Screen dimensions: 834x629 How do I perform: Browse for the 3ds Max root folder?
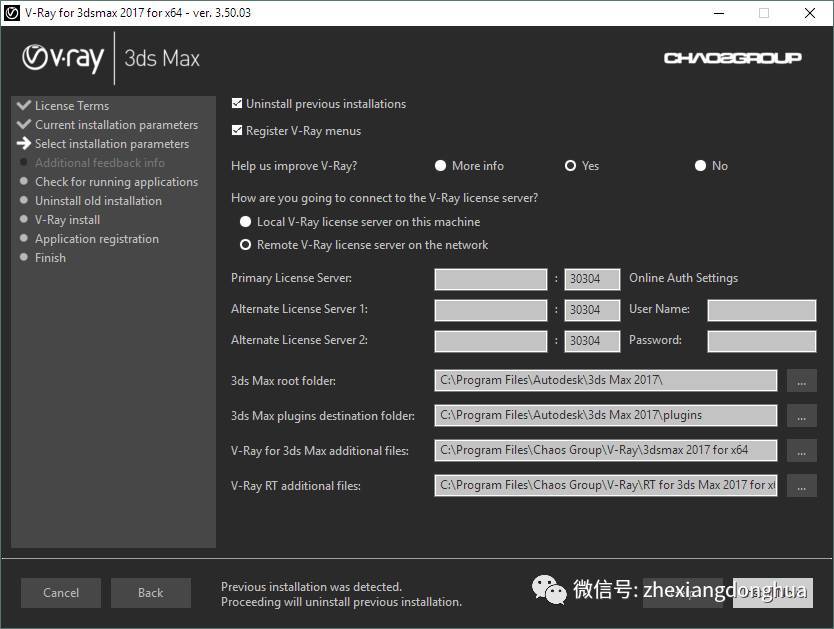[x=802, y=381]
